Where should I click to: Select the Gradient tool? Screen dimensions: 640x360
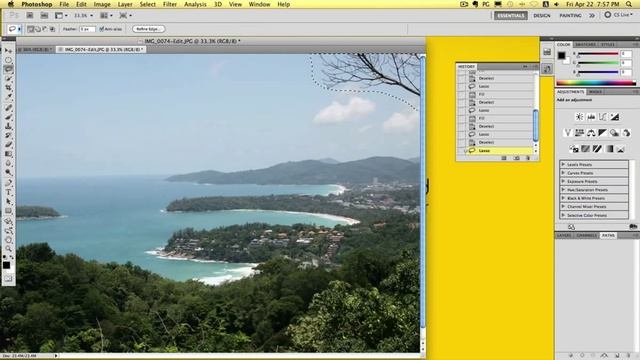point(8,154)
